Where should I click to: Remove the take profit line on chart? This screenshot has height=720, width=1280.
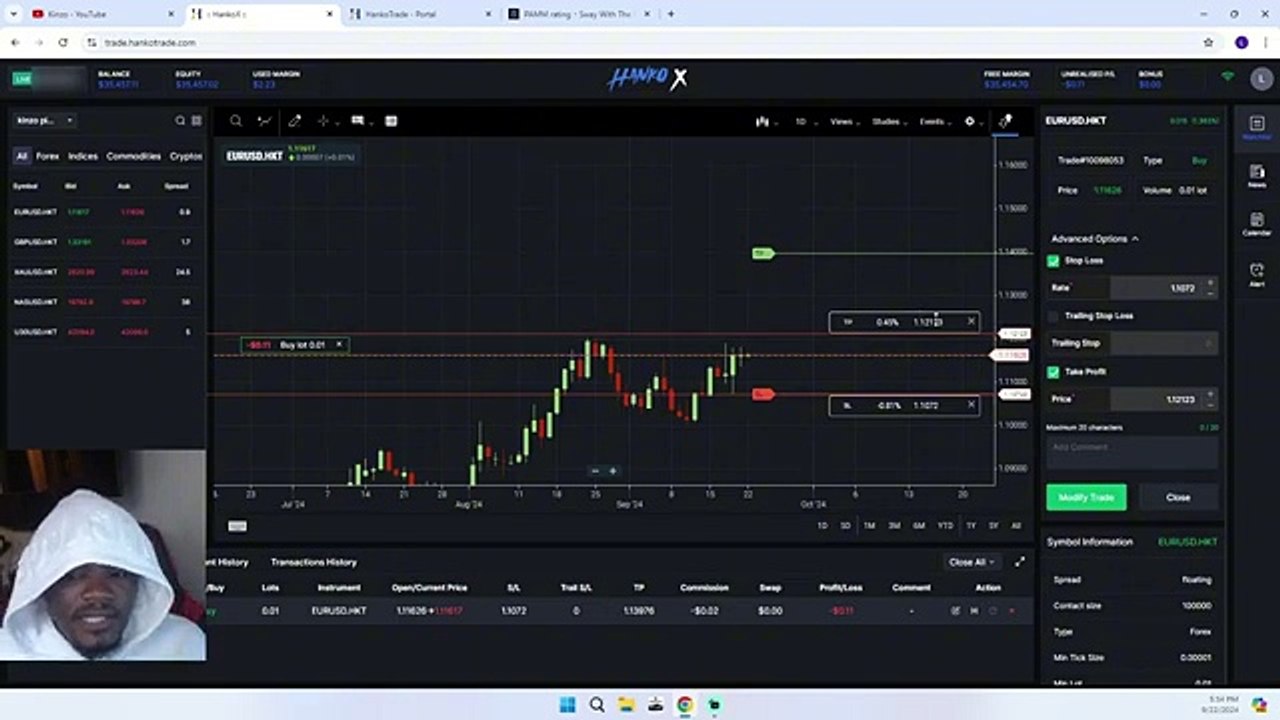[970, 322]
